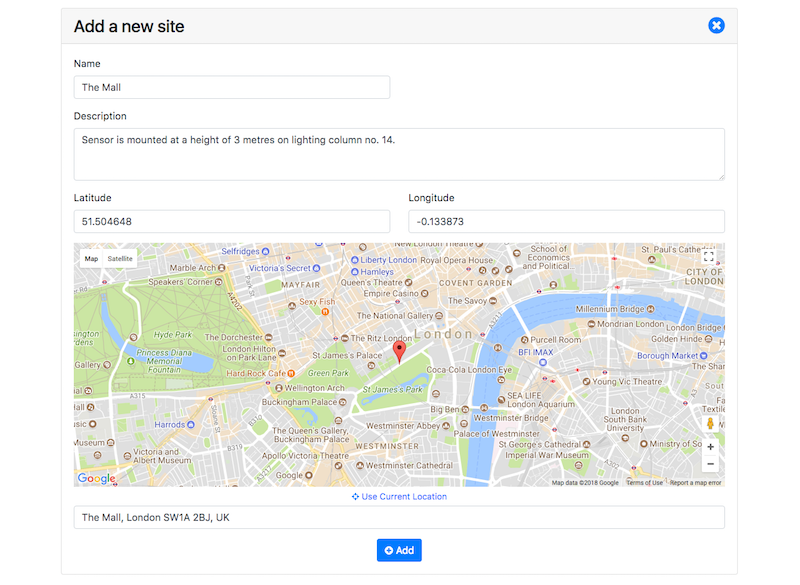Click the Harrods shop marker

(191, 424)
